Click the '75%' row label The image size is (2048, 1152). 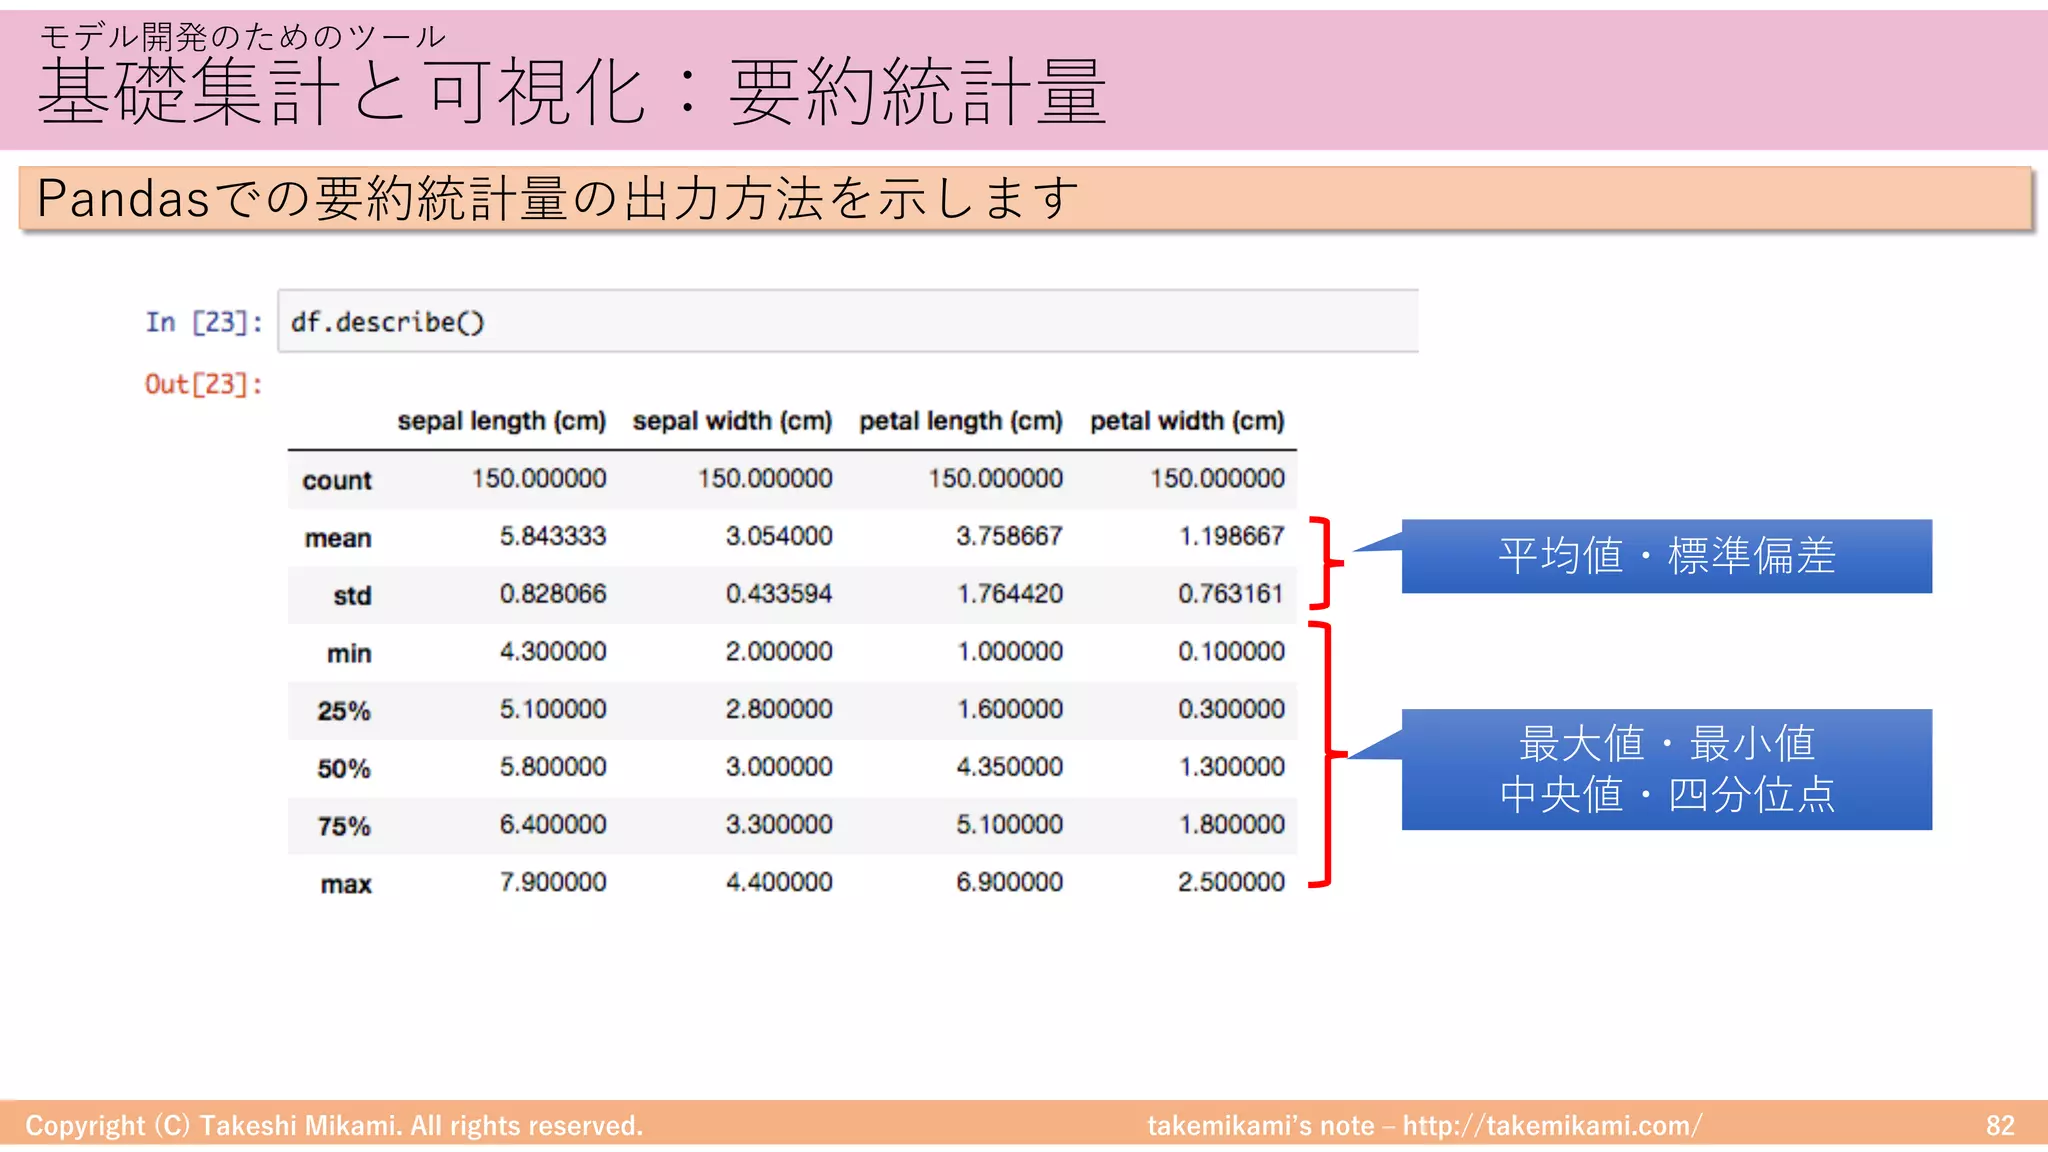click(344, 827)
